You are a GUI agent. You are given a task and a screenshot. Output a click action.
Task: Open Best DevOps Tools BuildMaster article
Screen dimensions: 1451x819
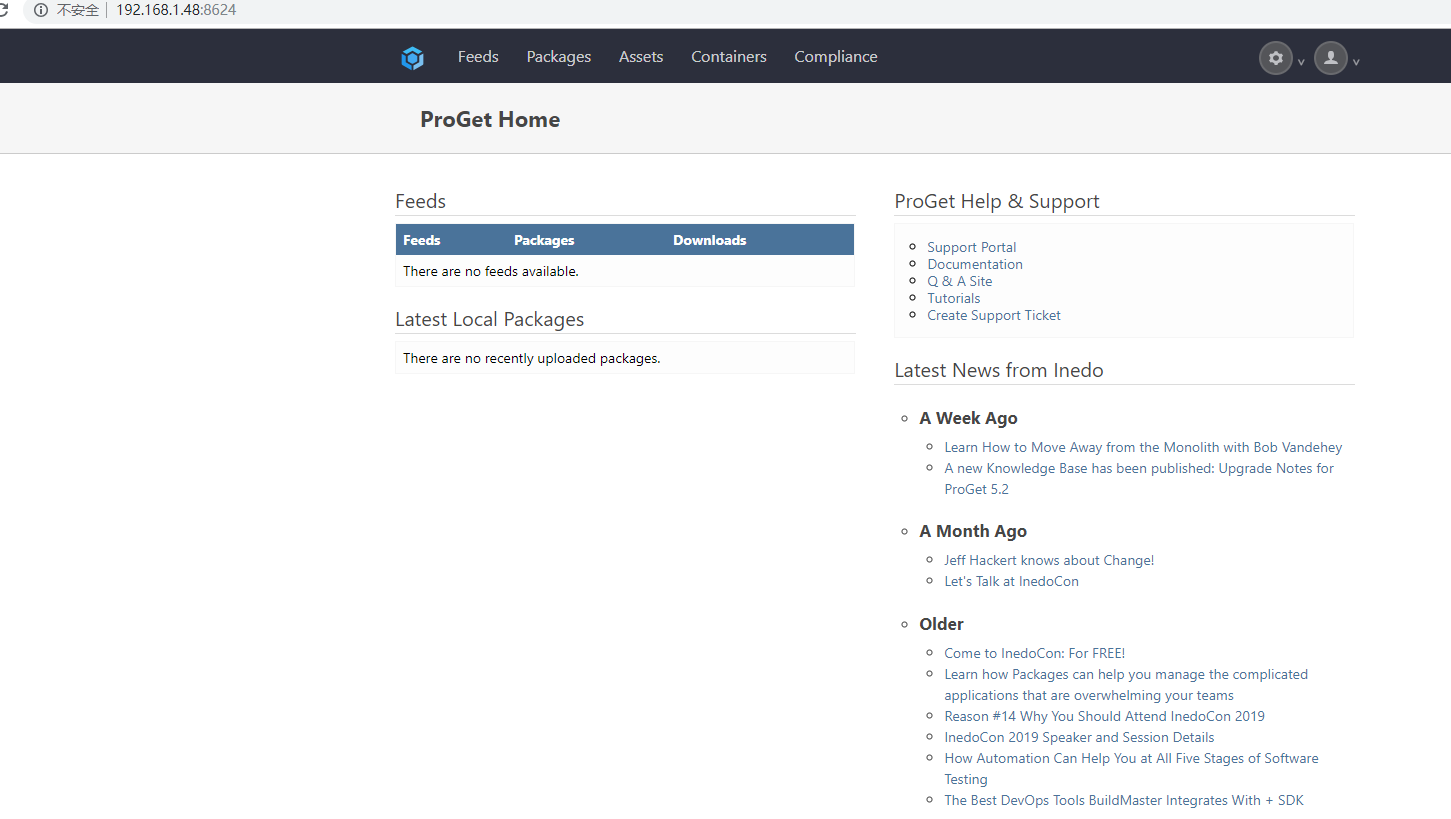(1124, 800)
